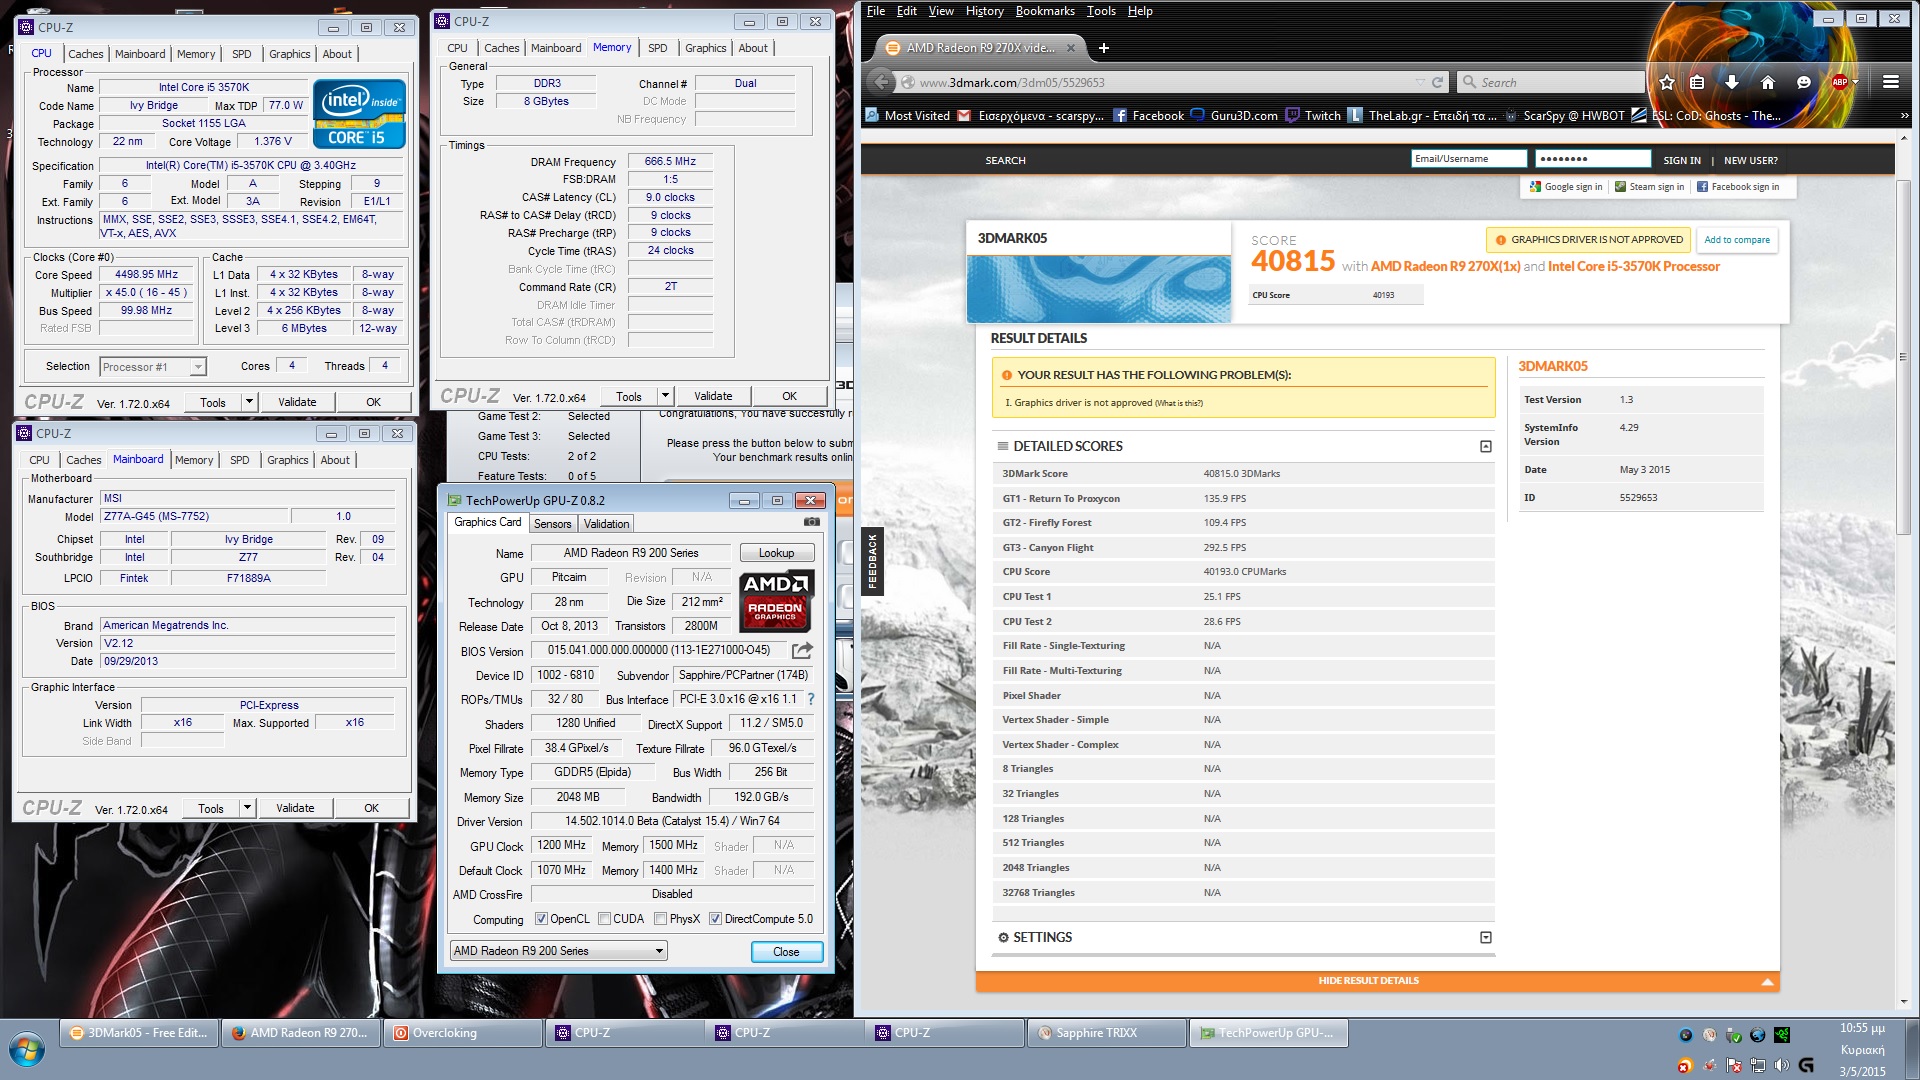This screenshot has width=1920, height=1080.
Task: Click the Action Center flag tray icon
Action: point(1734,1066)
